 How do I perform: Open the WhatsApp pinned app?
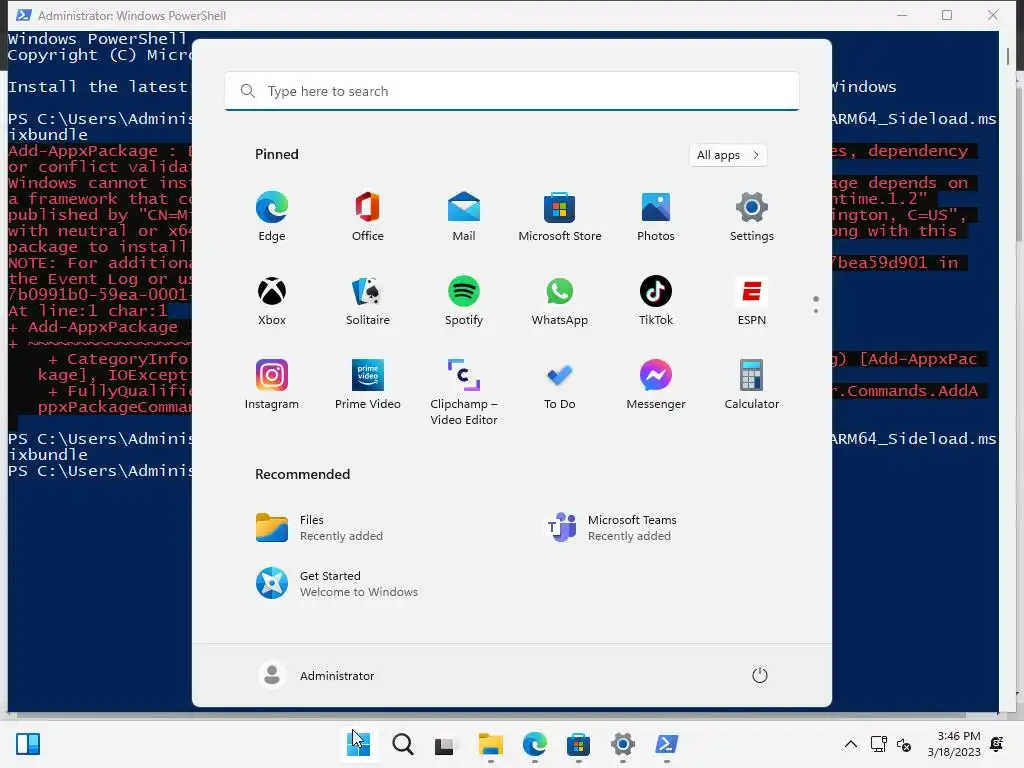pos(560,301)
